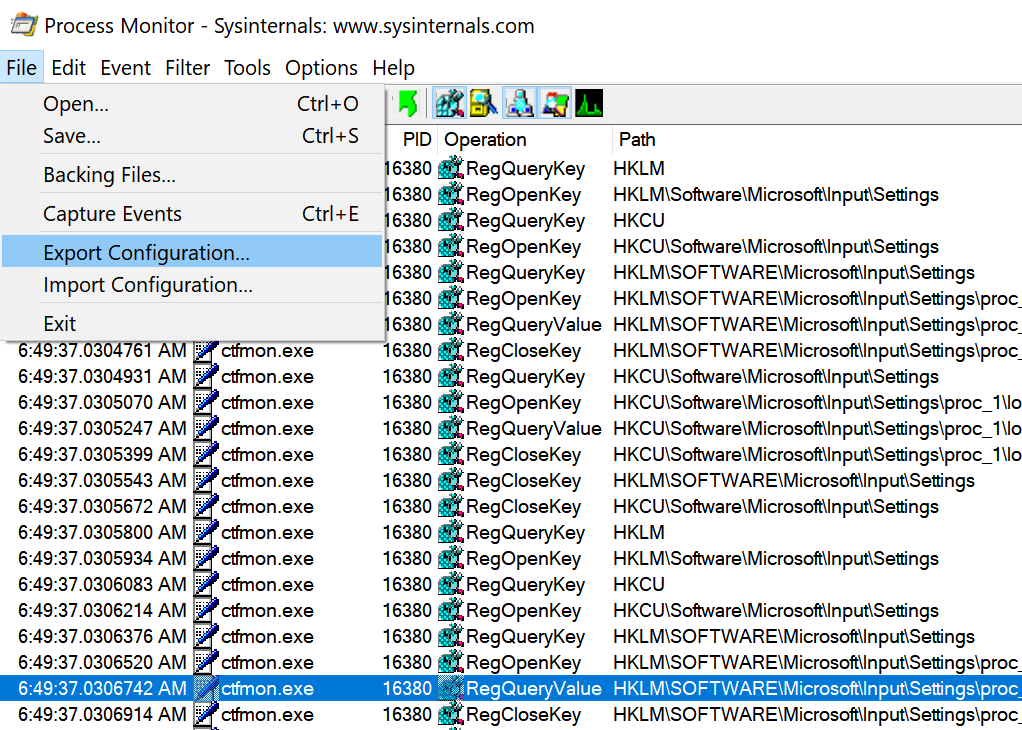Open the Options menu

click(x=321, y=68)
